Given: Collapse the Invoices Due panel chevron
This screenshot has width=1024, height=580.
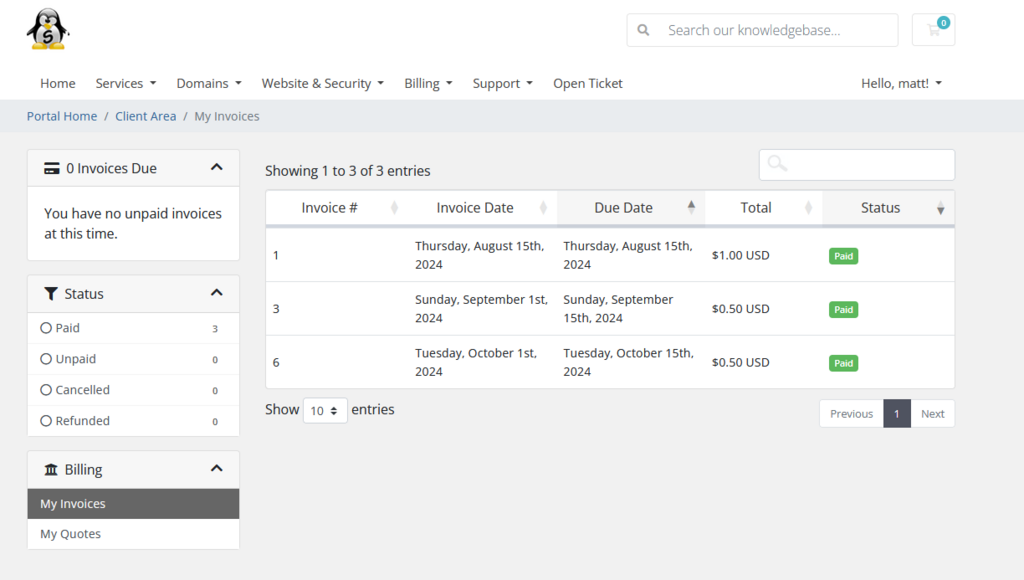Looking at the screenshot, I should click(x=217, y=168).
